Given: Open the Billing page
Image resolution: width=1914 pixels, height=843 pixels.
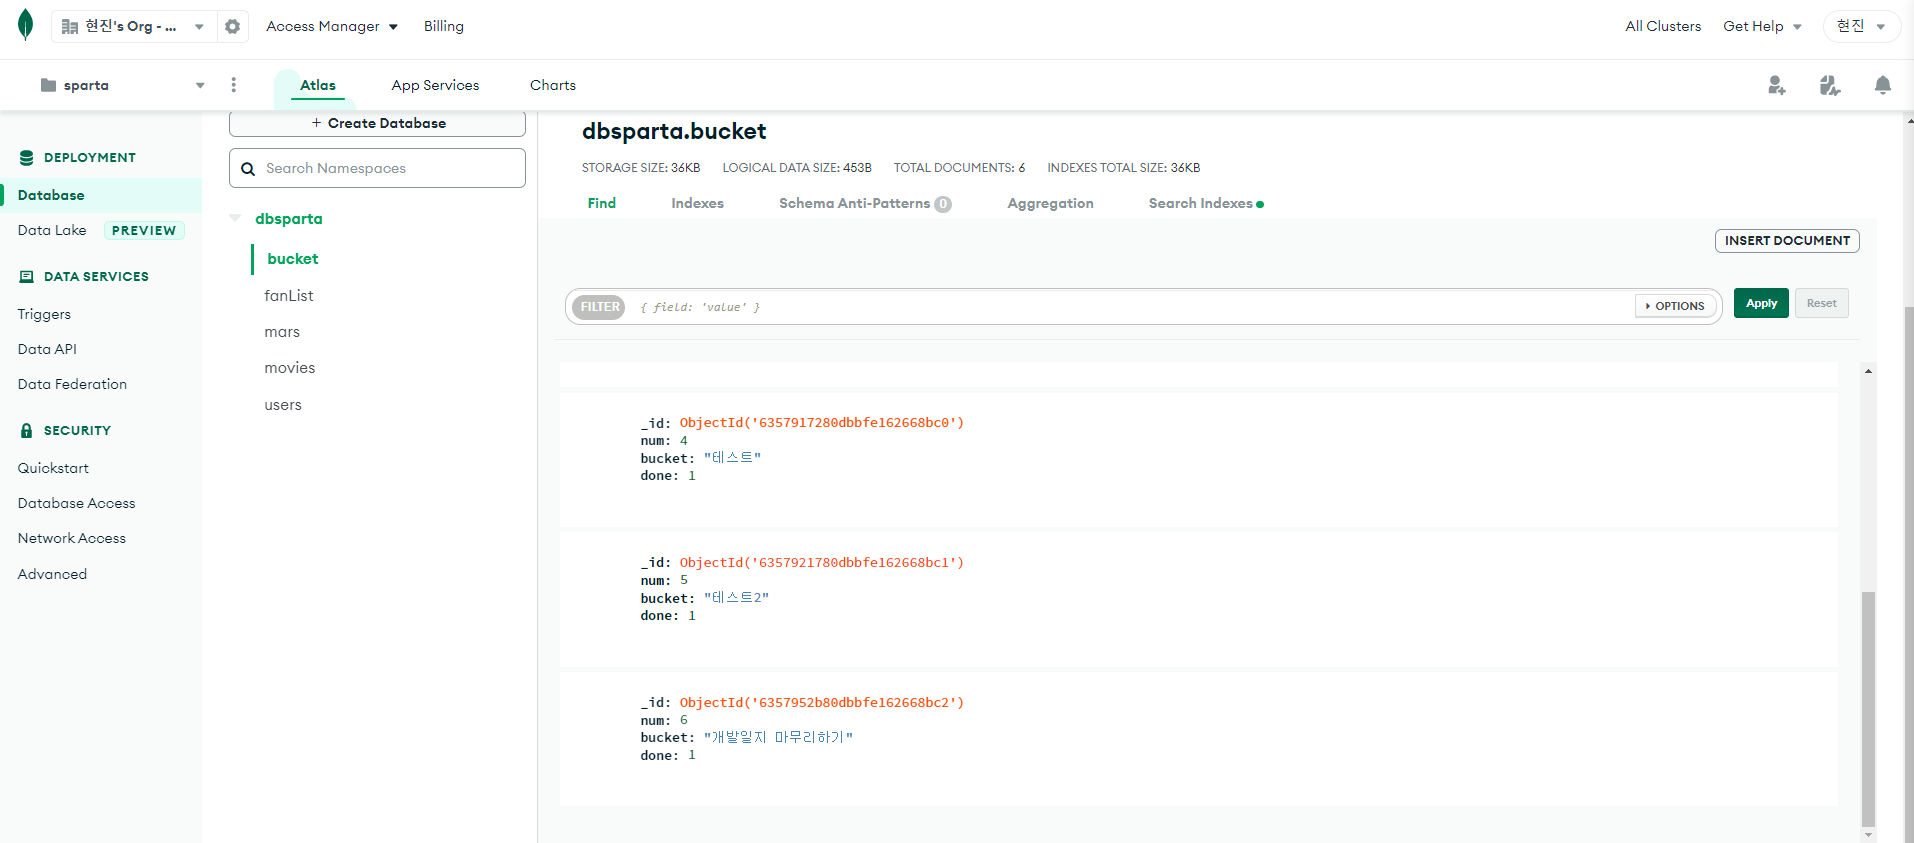Looking at the screenshot, I should (443, 26).
